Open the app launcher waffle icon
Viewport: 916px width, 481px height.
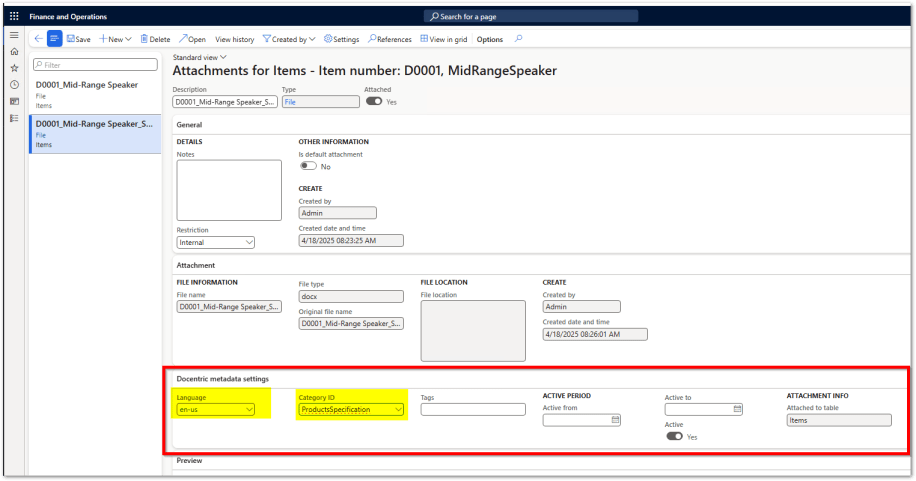14,17
